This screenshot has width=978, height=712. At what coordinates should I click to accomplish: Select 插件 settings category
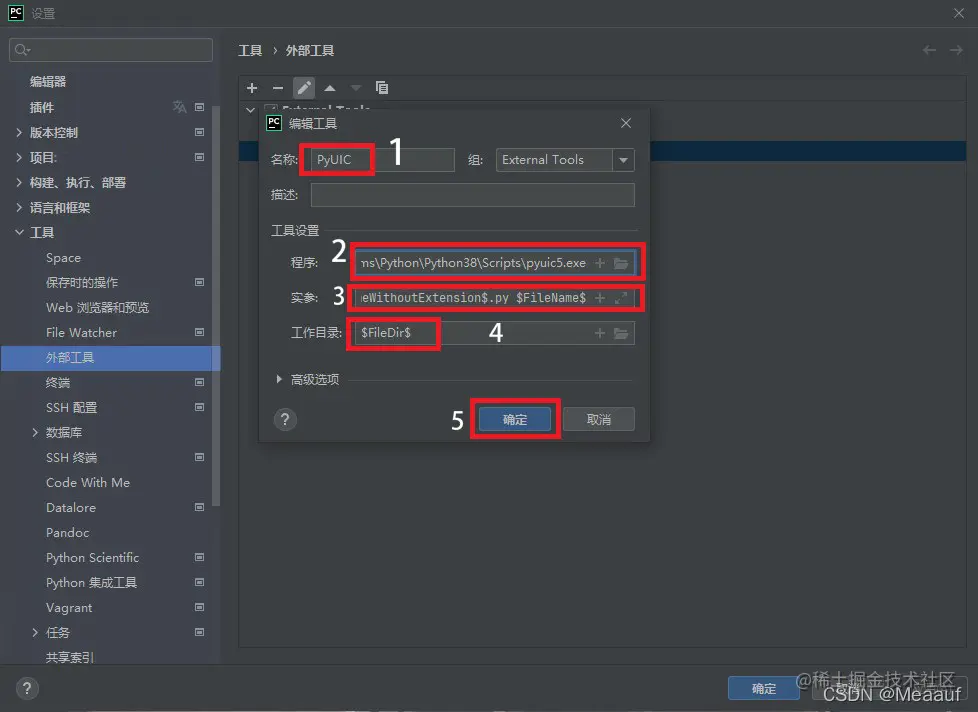click(x=42, y=107)
